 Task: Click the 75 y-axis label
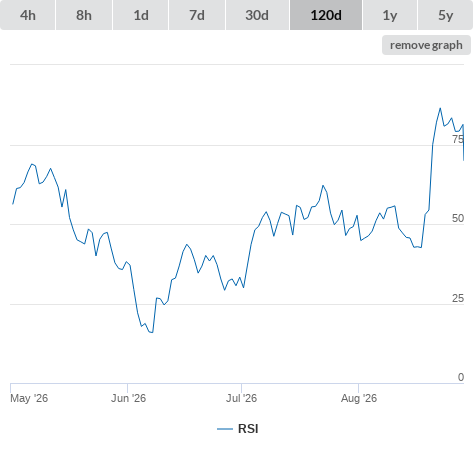[458, 139]
